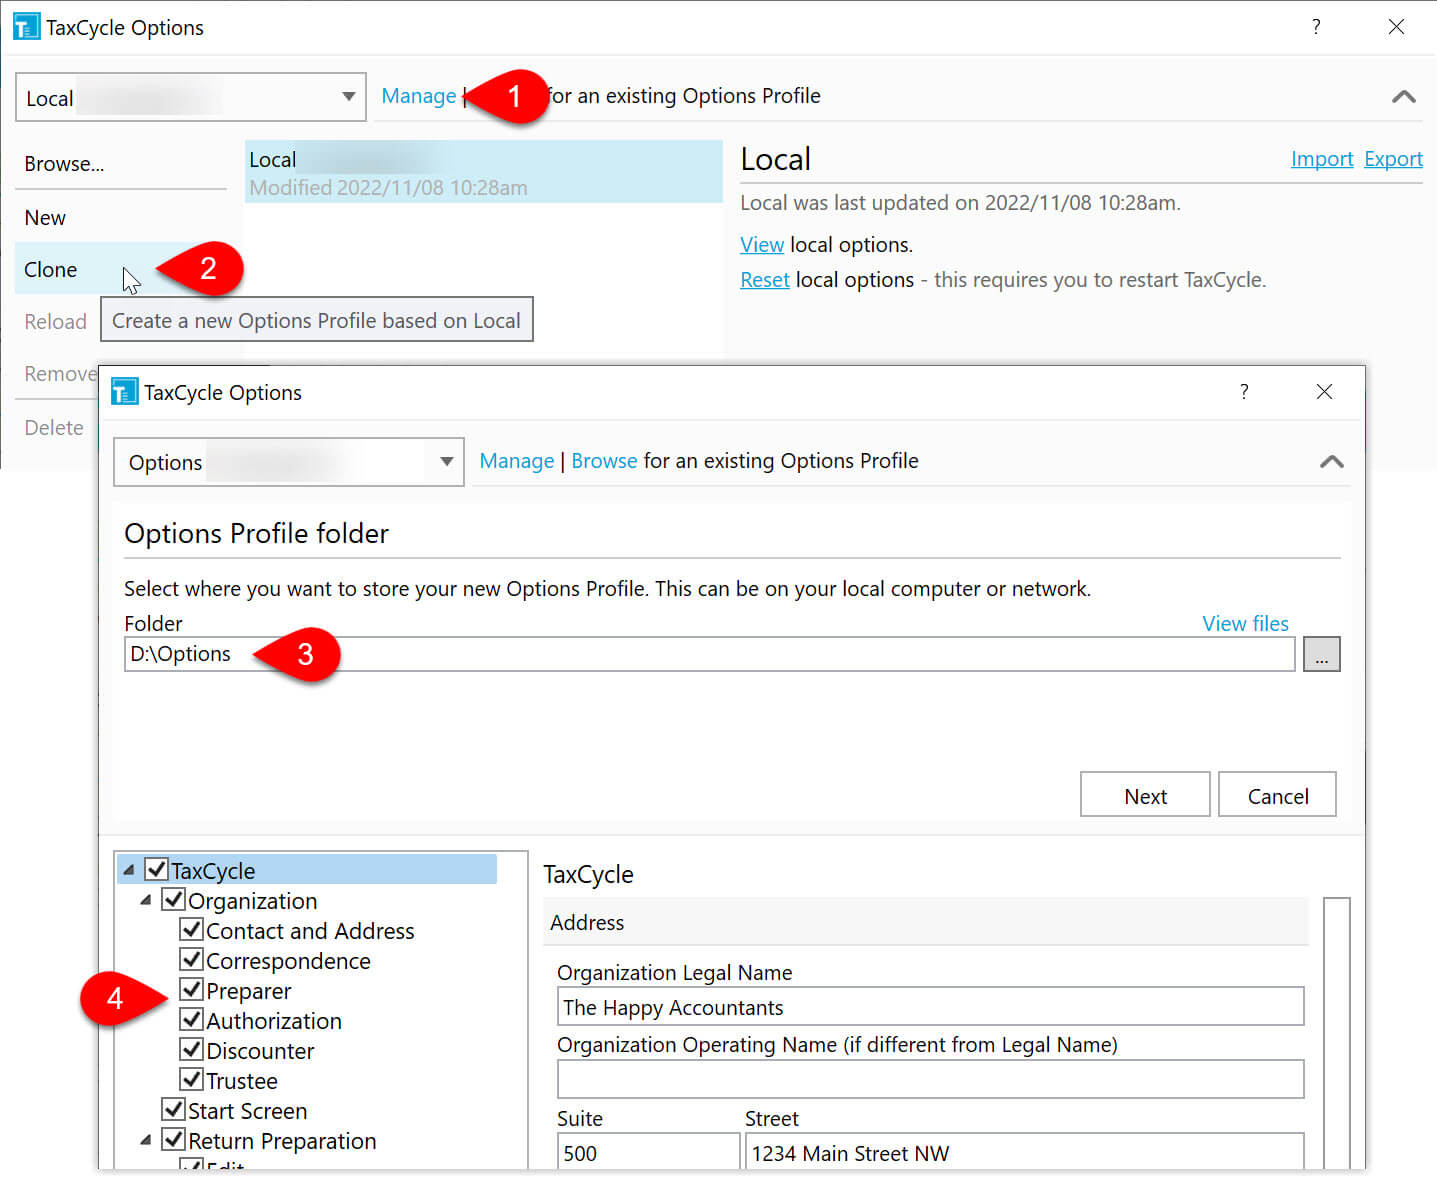Uncheck Contact and Address checkbox

[191, 929]
